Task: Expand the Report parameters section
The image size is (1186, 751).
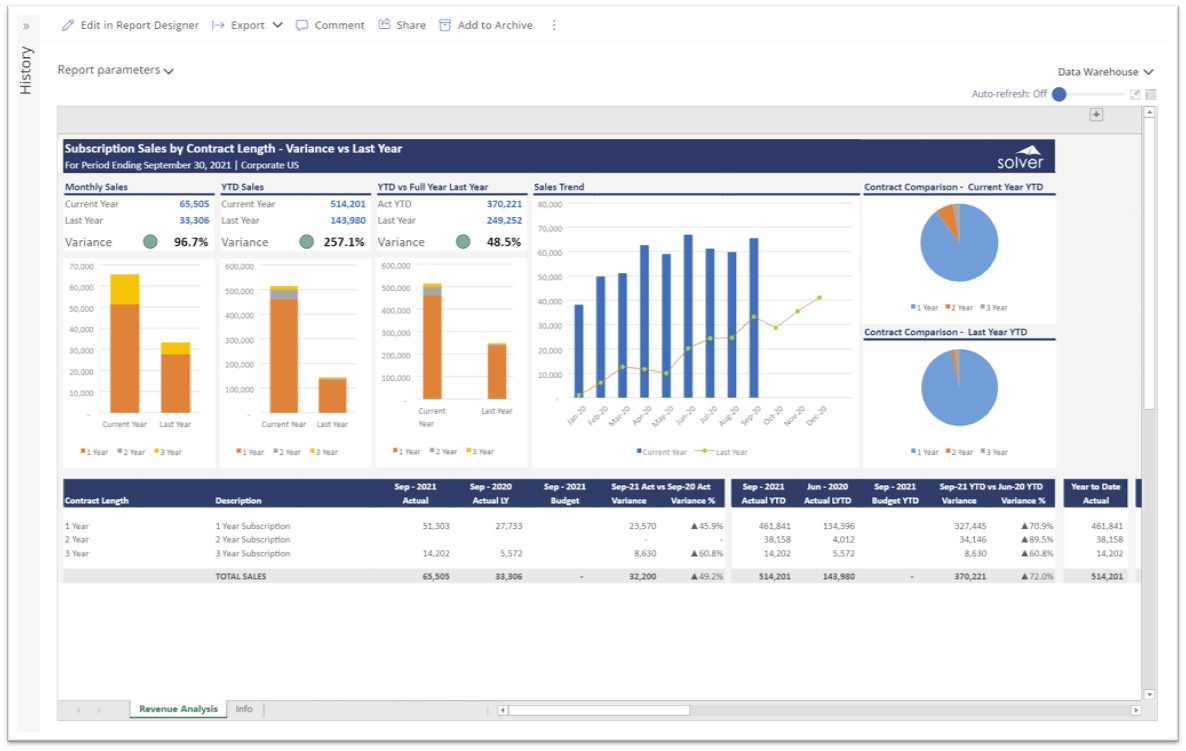Action: point(115,71)
